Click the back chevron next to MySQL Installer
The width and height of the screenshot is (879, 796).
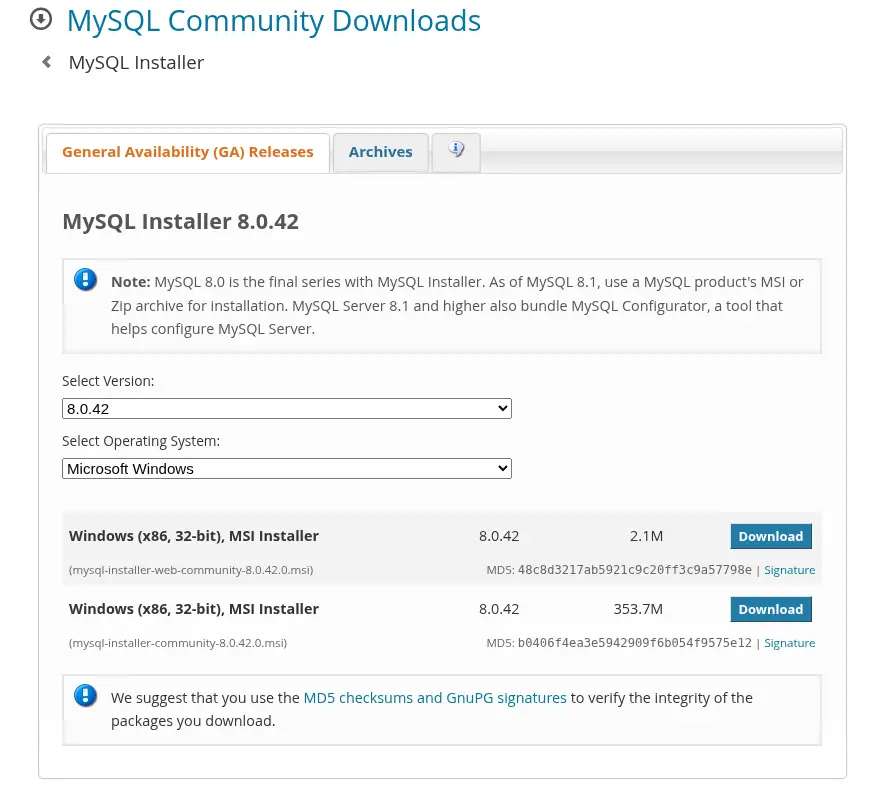(46, 61)
